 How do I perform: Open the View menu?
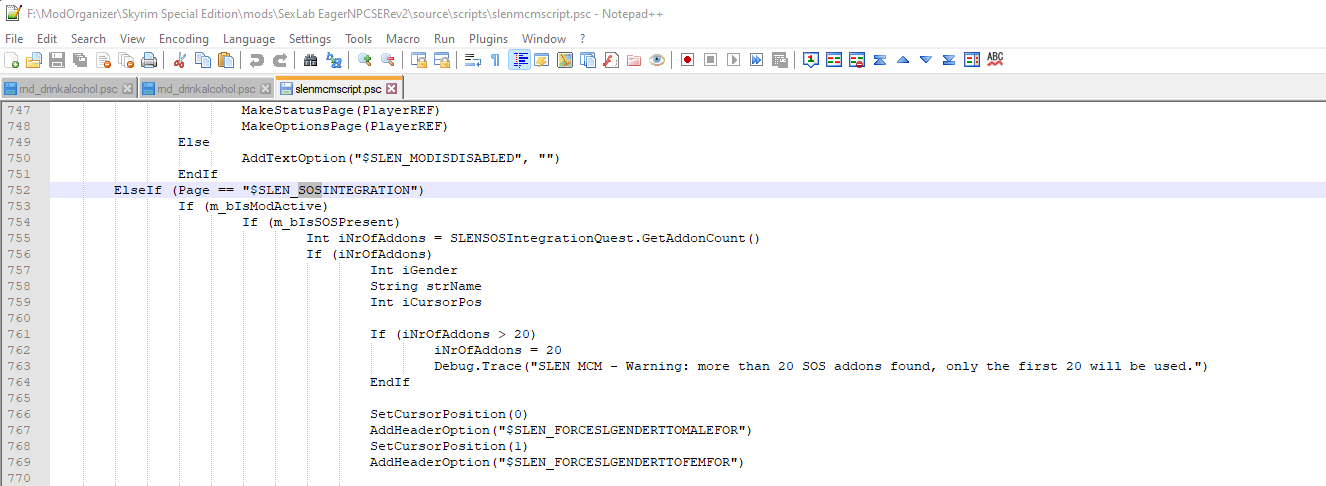tap(132, 38)
